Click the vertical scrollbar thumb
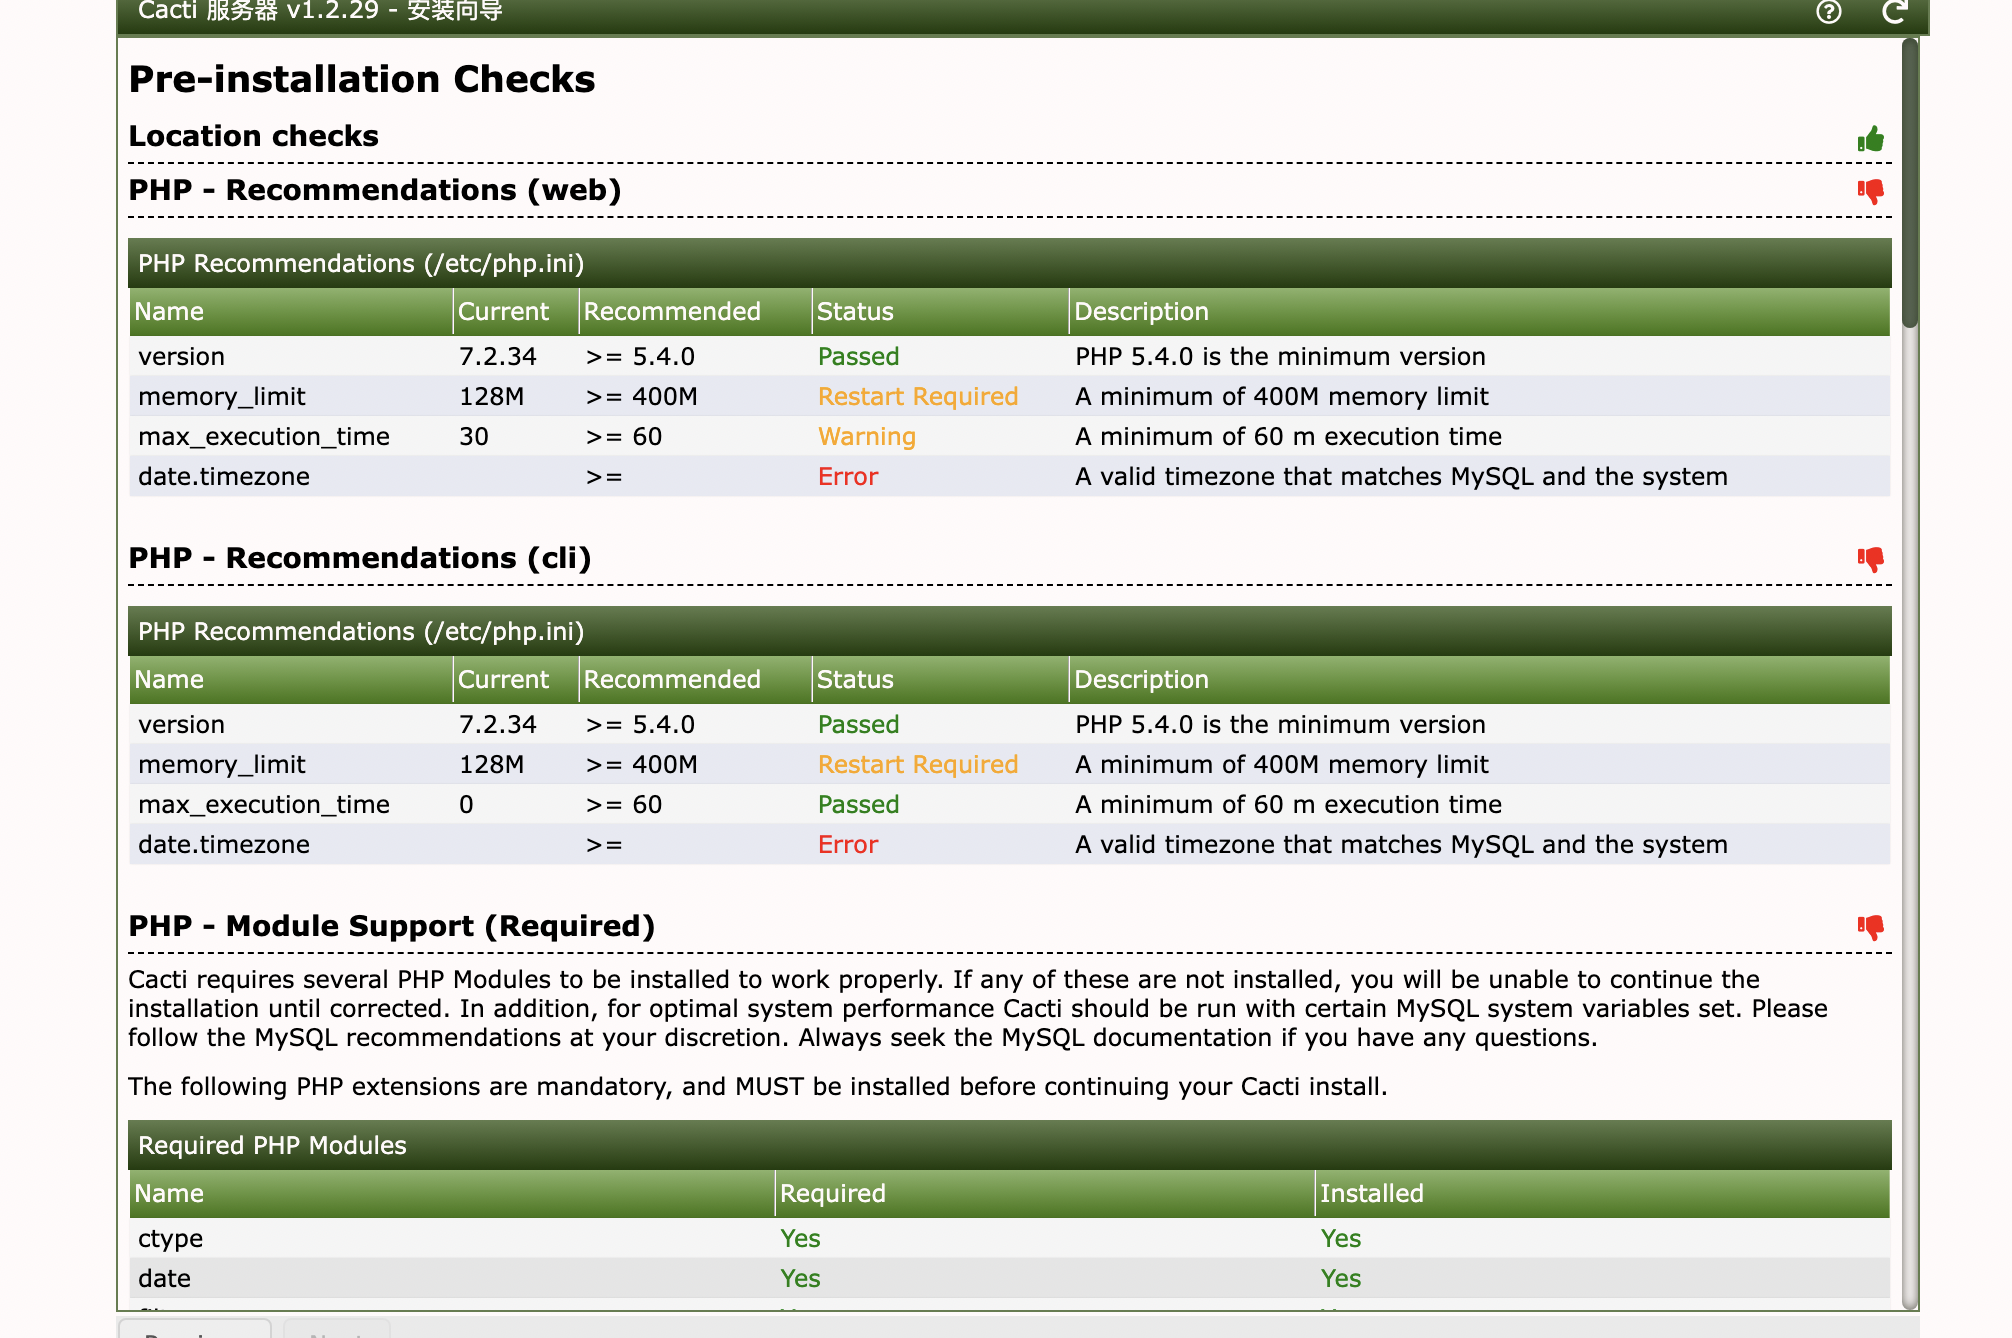 pos(1909,183)
